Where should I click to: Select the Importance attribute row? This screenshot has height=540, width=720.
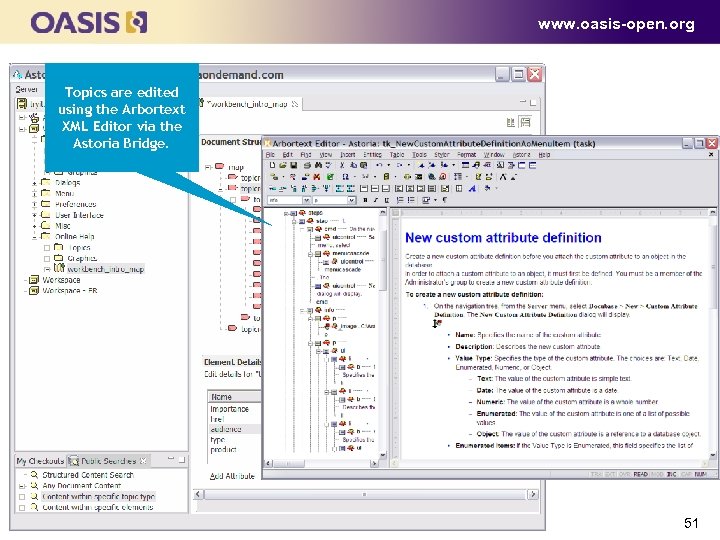235,409
